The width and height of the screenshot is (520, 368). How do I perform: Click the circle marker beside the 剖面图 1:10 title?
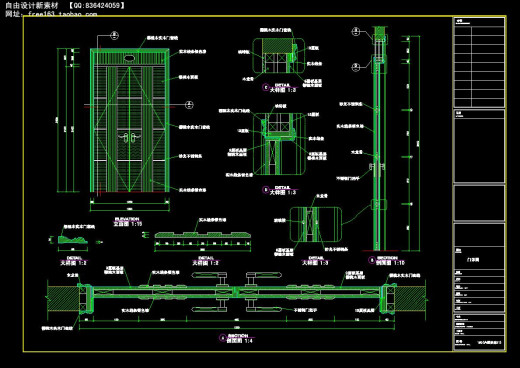[x=372, y=260]
